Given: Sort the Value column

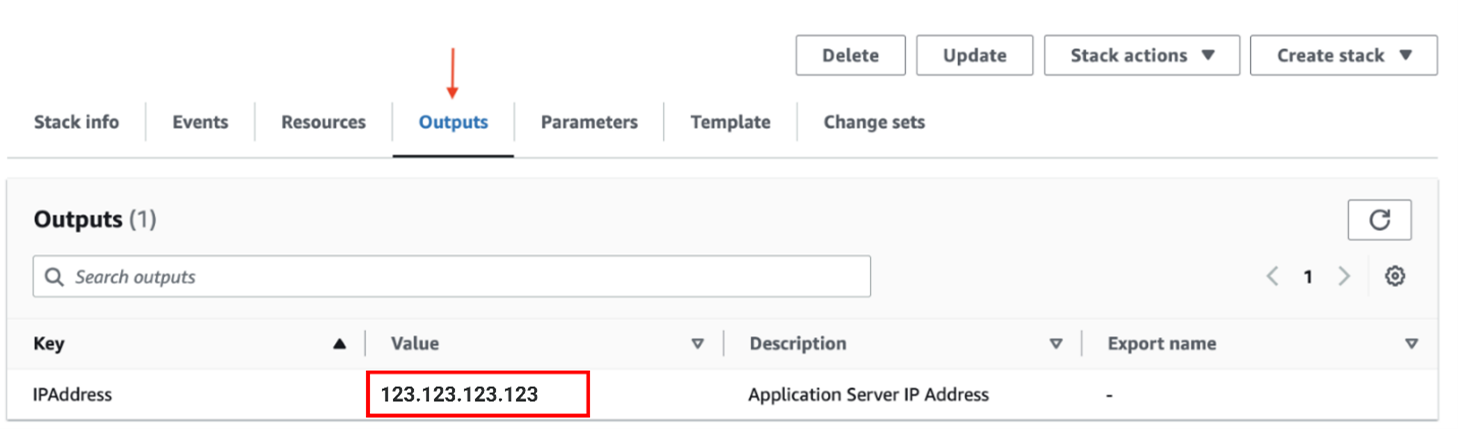Looking at the screenshot, I should pos(697,344).
